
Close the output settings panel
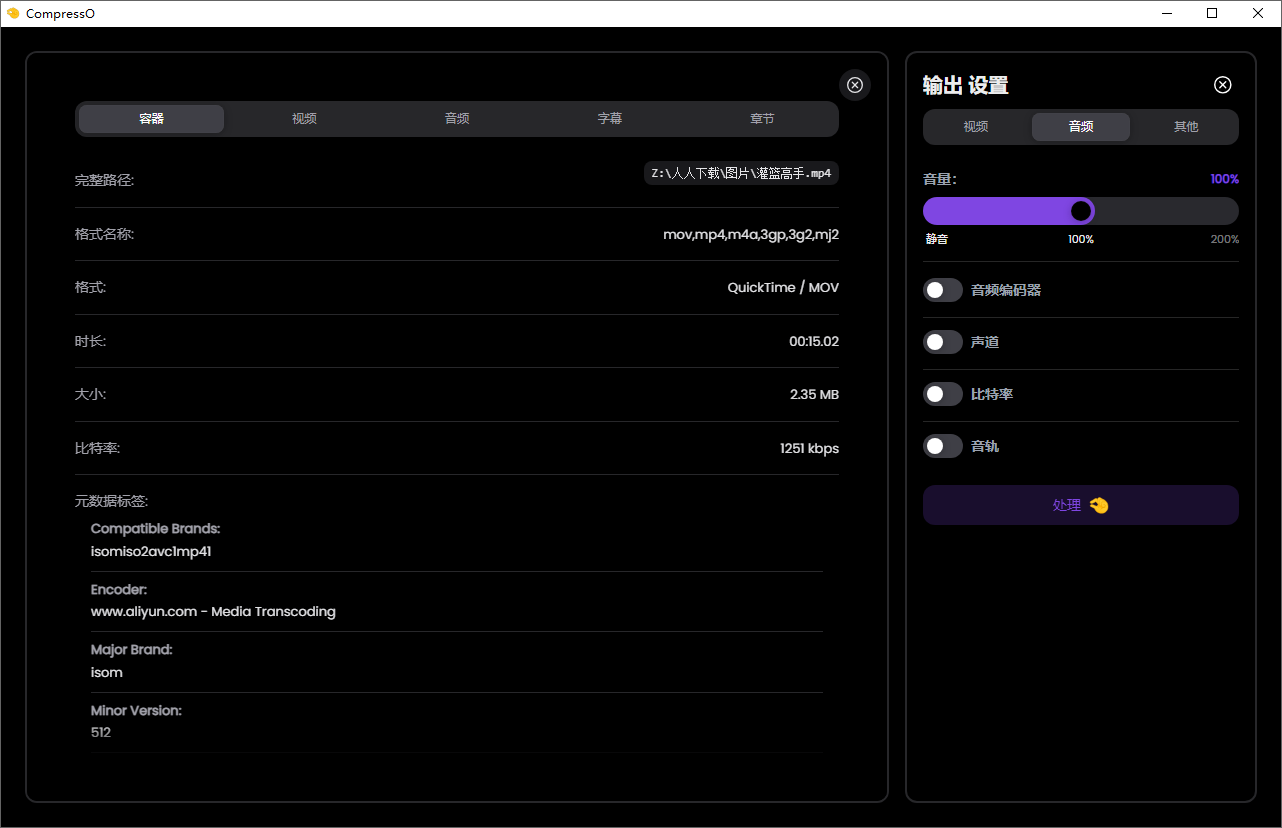click(1222, 85)
